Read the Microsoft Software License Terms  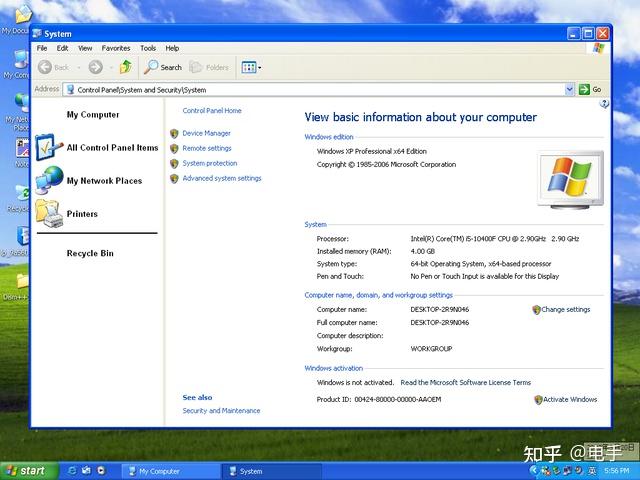coord(466,382)
